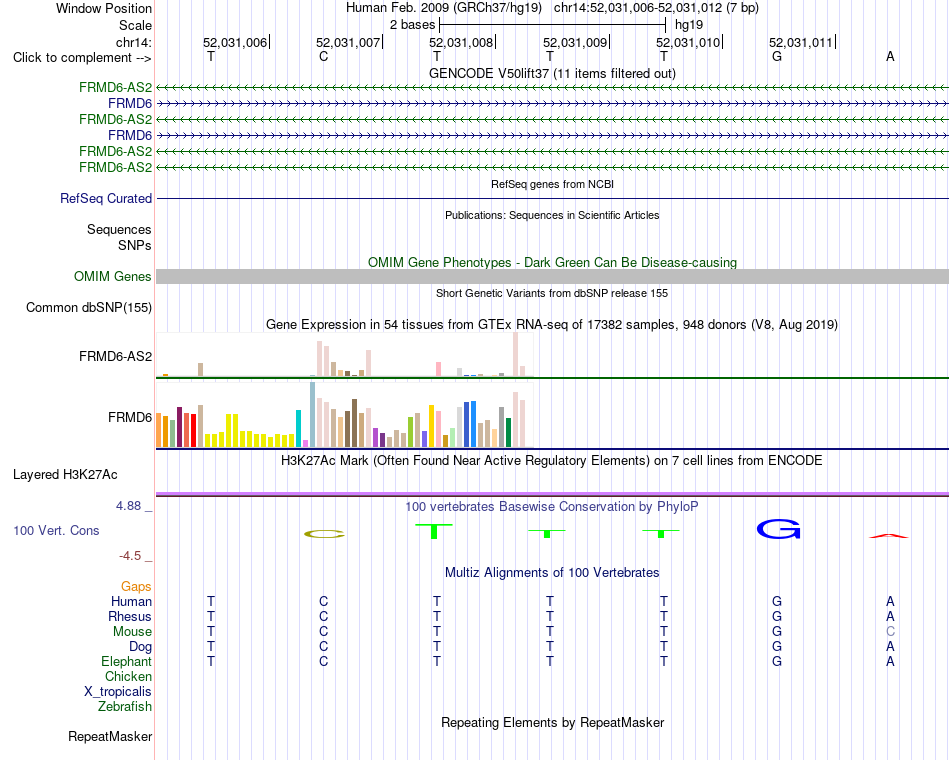Image resolution: width=950 pixels, height=760 pixels.
Task: Open Repeating Elements by RepeatMasker title
Action: click(x=552, y=722)
